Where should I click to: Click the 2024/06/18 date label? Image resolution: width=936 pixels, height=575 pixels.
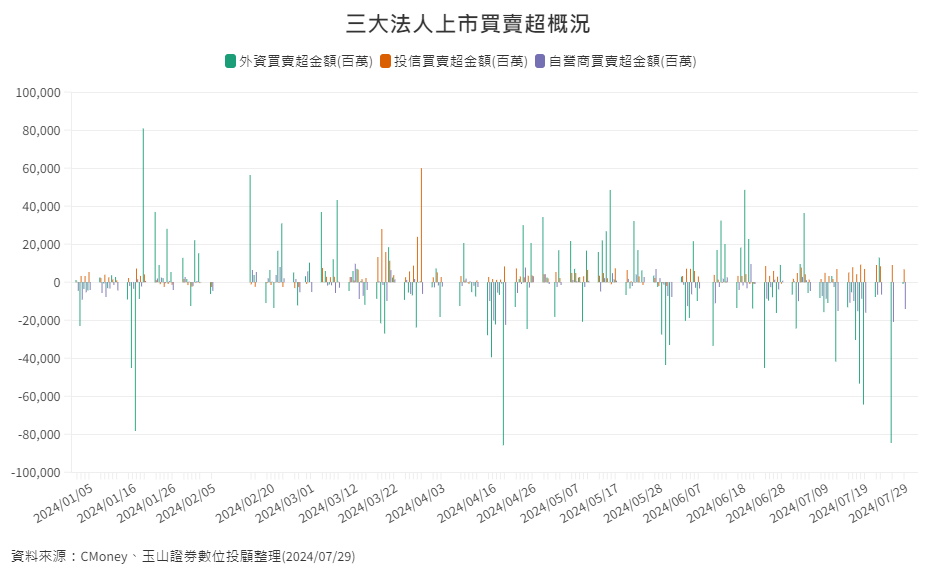click(x=717, y=504)
